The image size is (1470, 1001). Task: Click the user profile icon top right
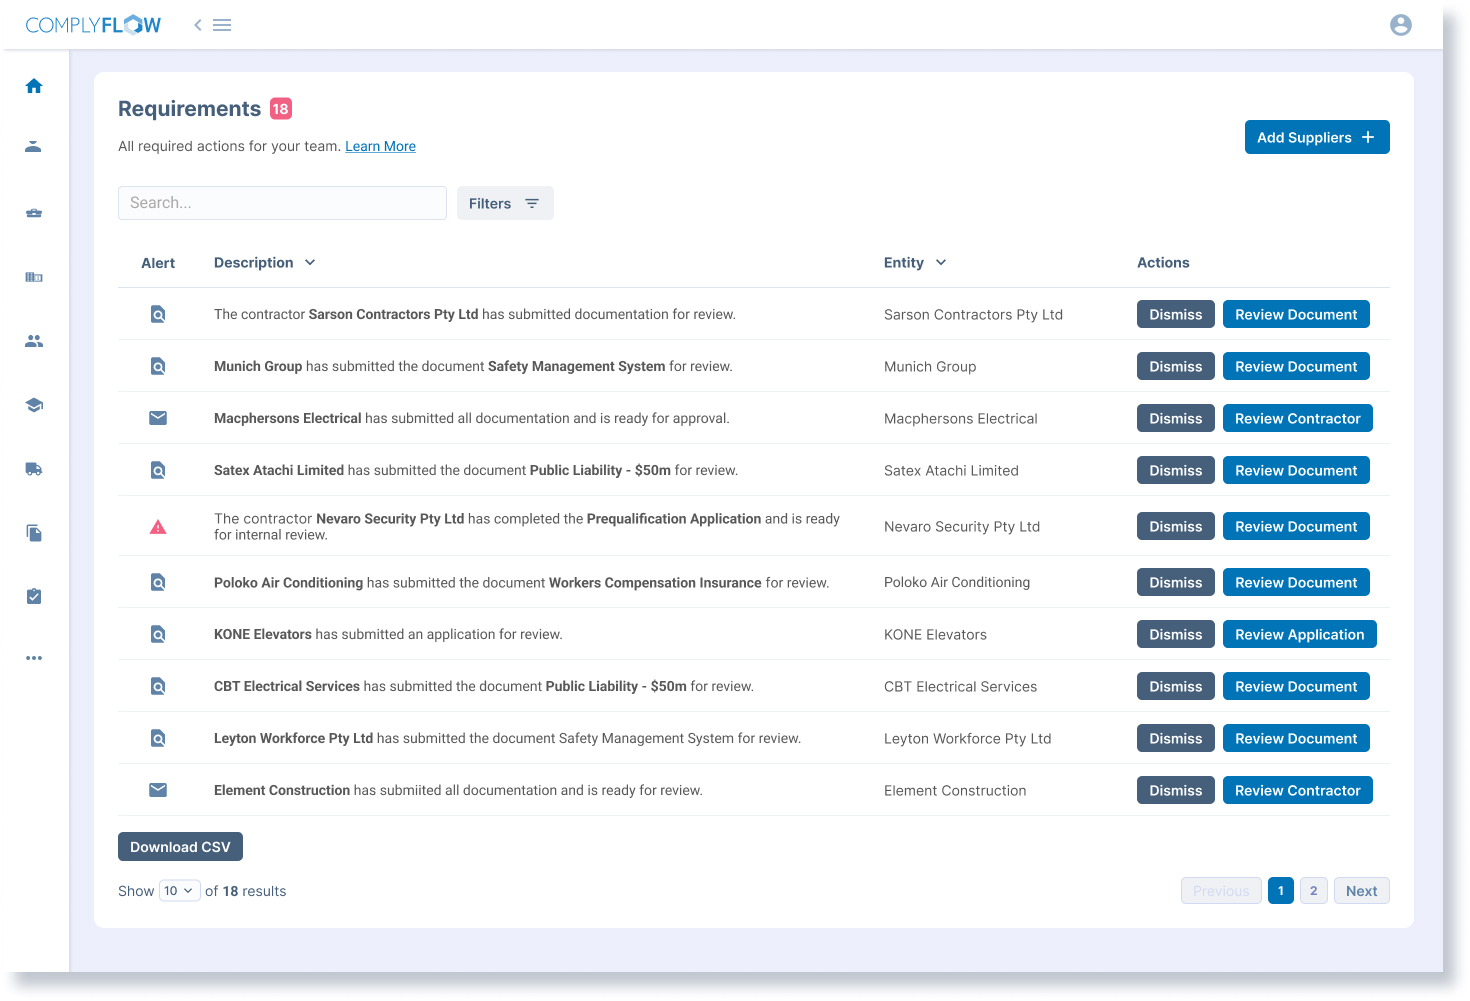[1401, 25]
